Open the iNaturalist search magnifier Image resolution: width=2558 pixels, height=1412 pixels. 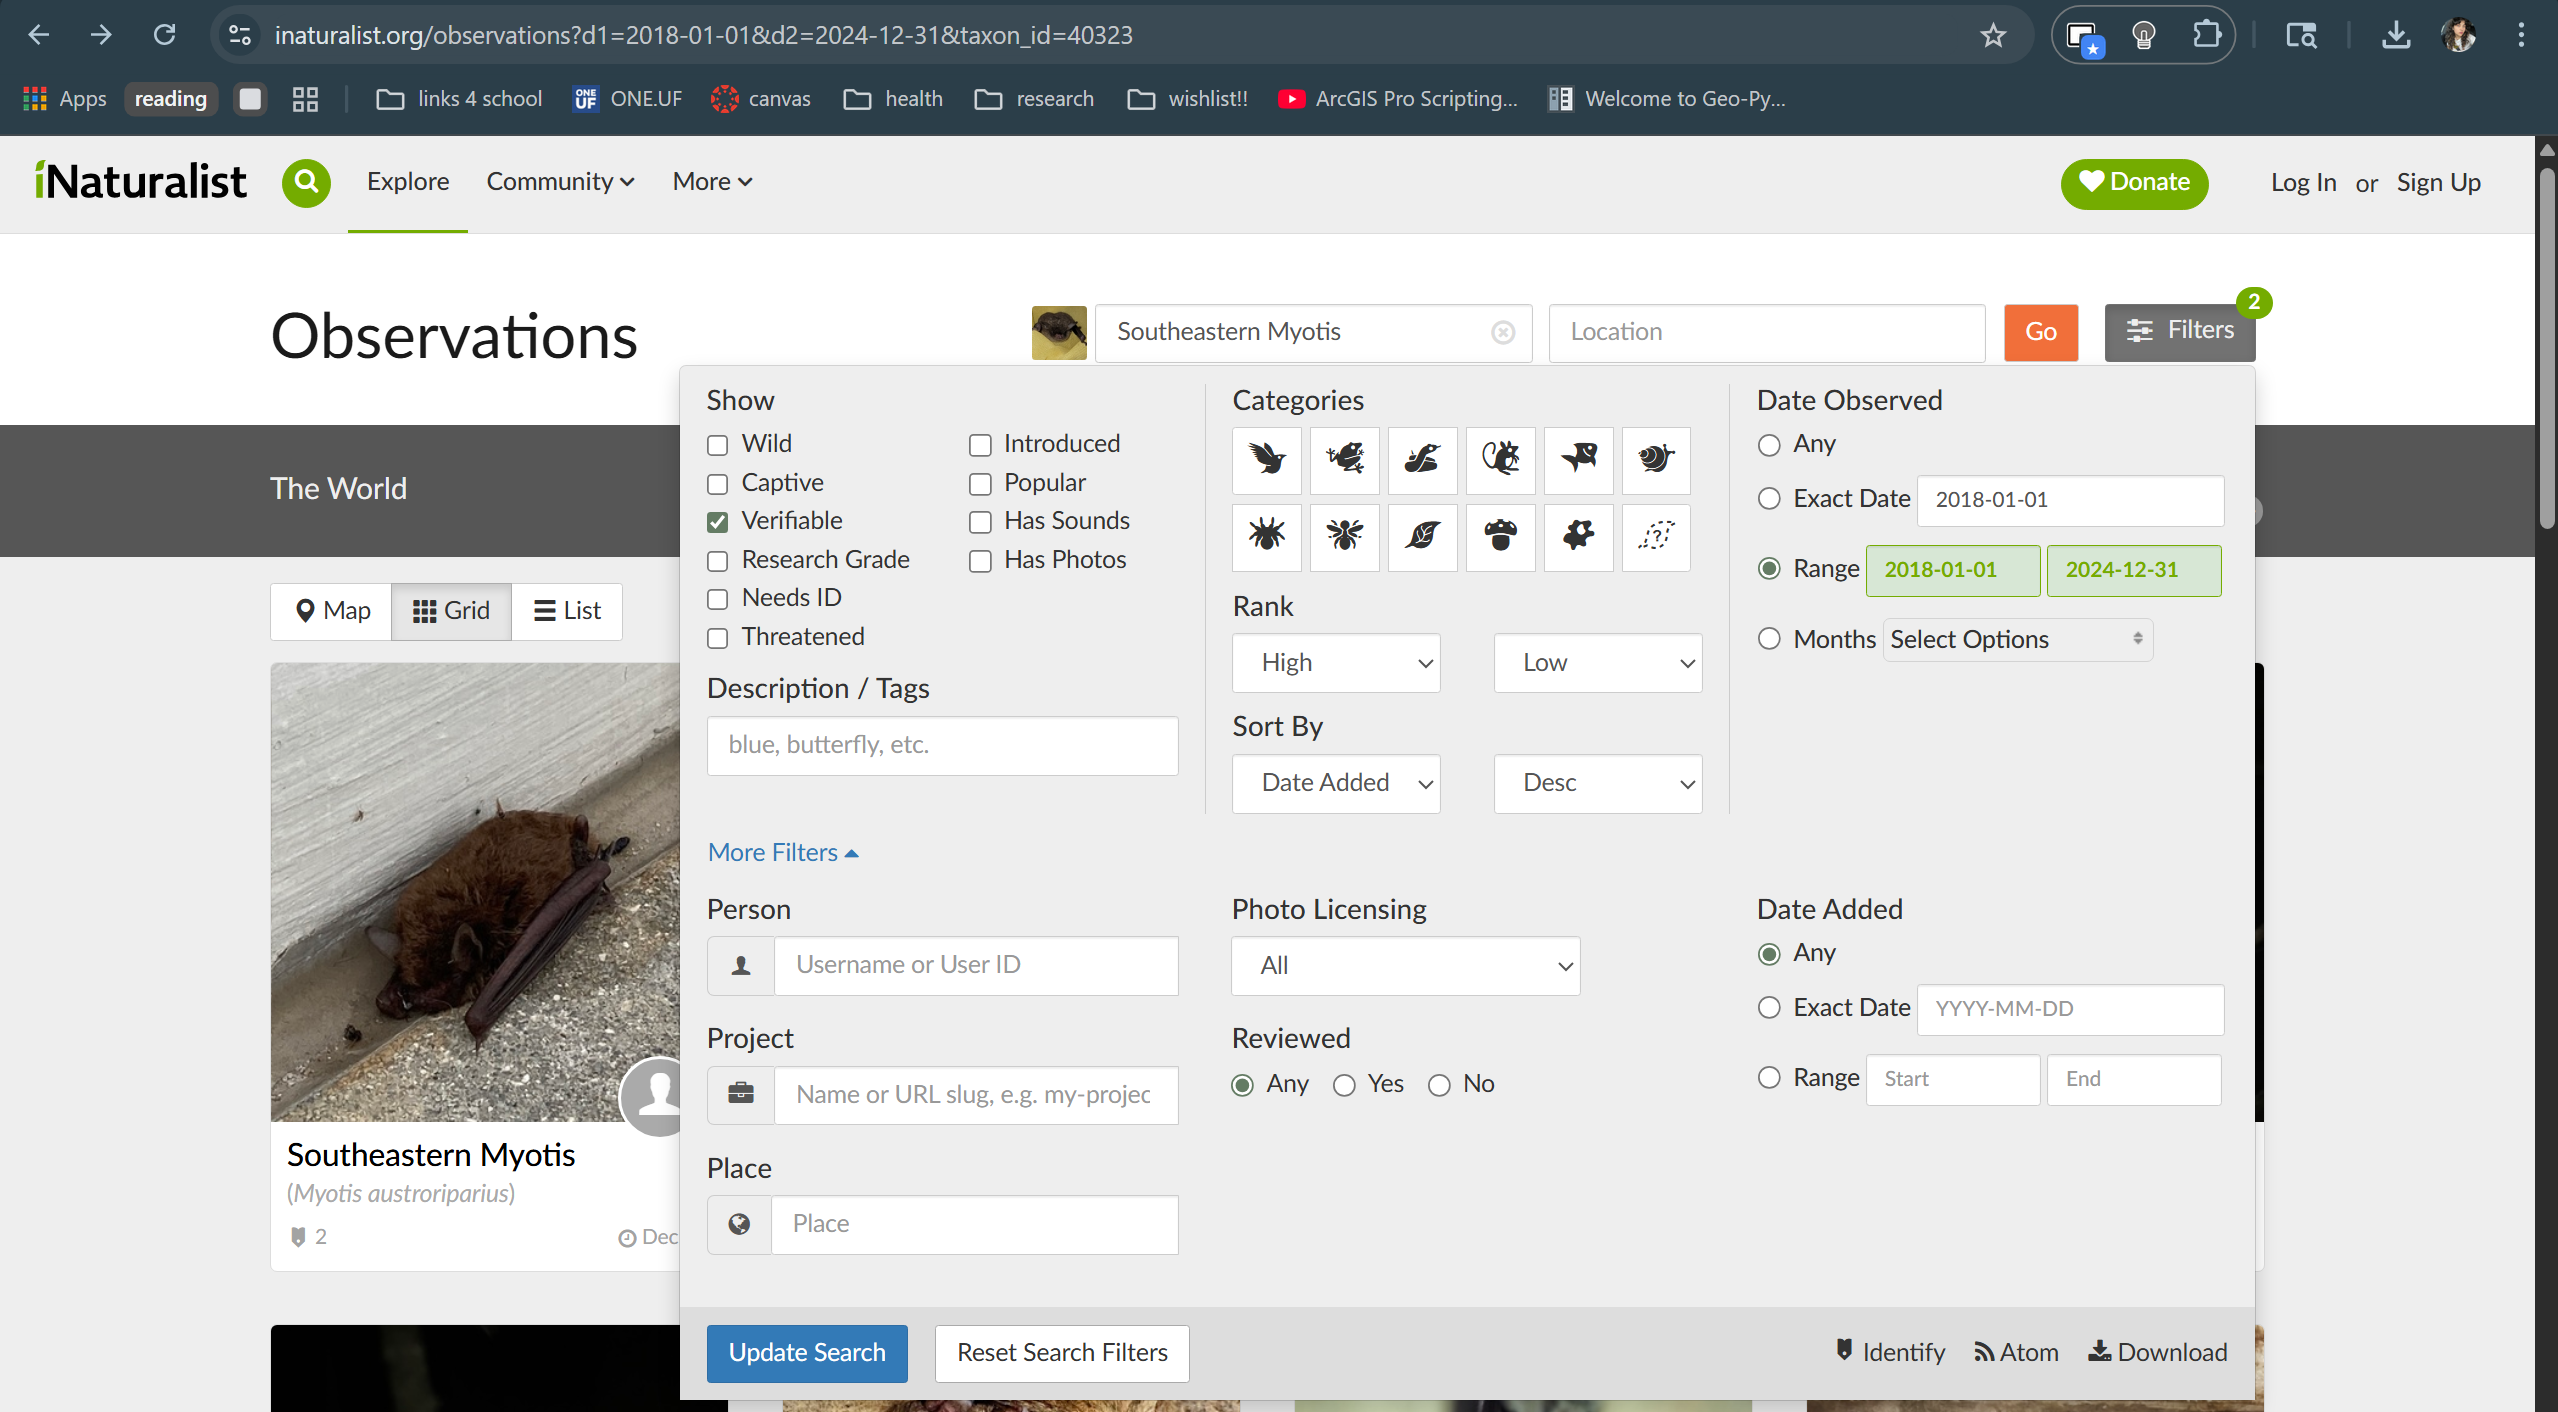(306, 183)
